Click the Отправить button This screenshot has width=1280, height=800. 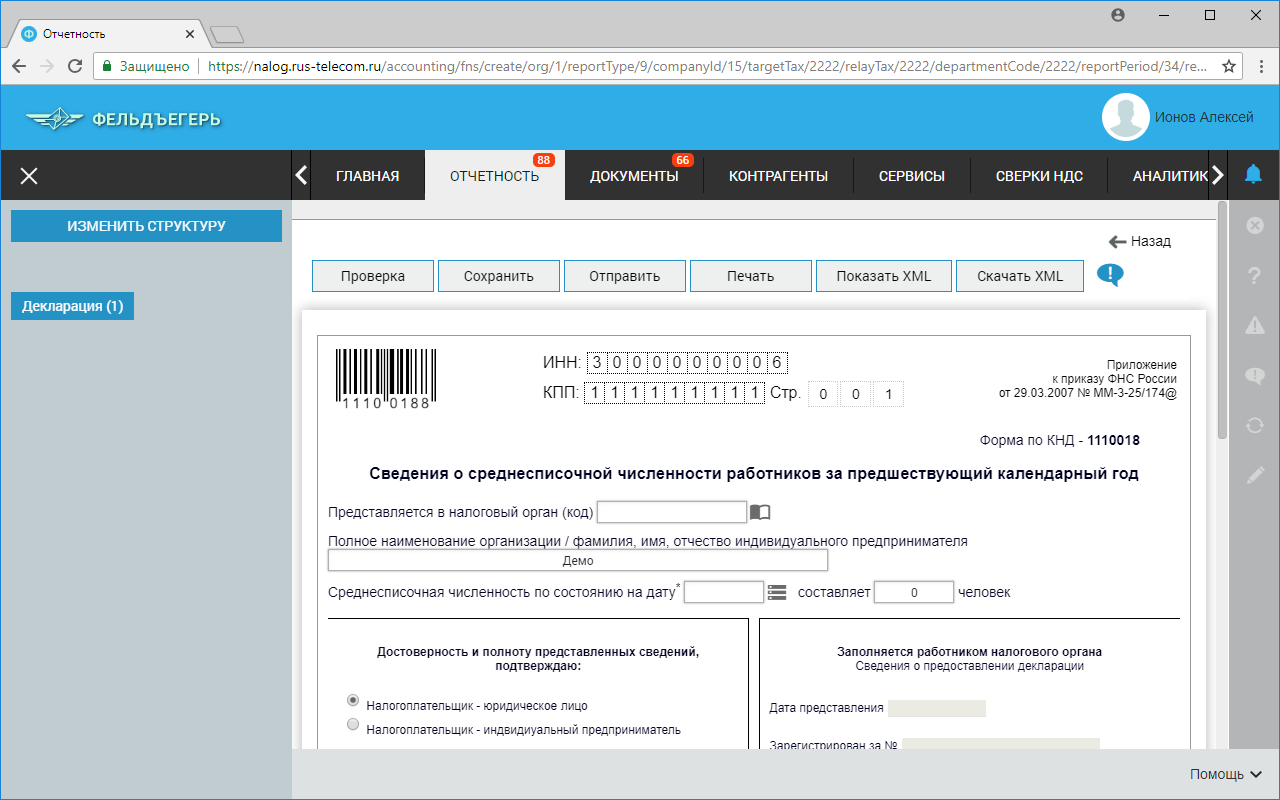coord(625,276)
